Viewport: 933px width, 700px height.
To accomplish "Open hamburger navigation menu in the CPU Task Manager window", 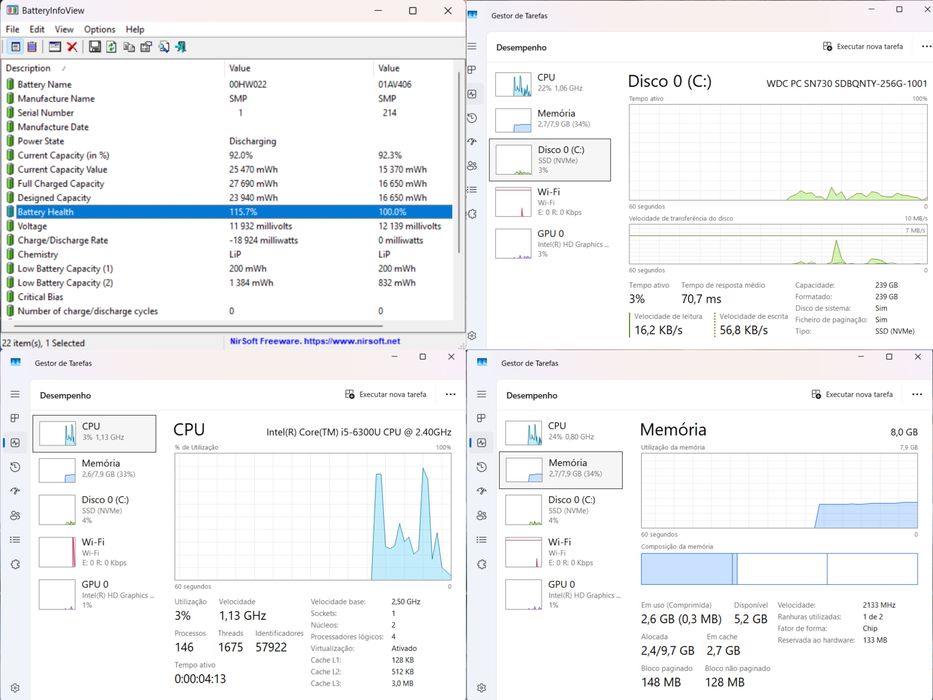I will [x=15, y=394].
